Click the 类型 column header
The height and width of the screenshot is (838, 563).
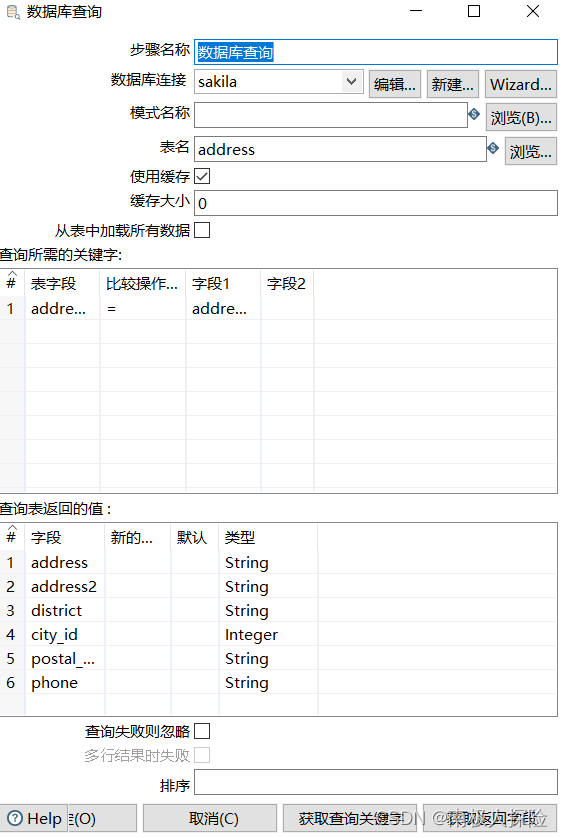(x=268, y=537)
